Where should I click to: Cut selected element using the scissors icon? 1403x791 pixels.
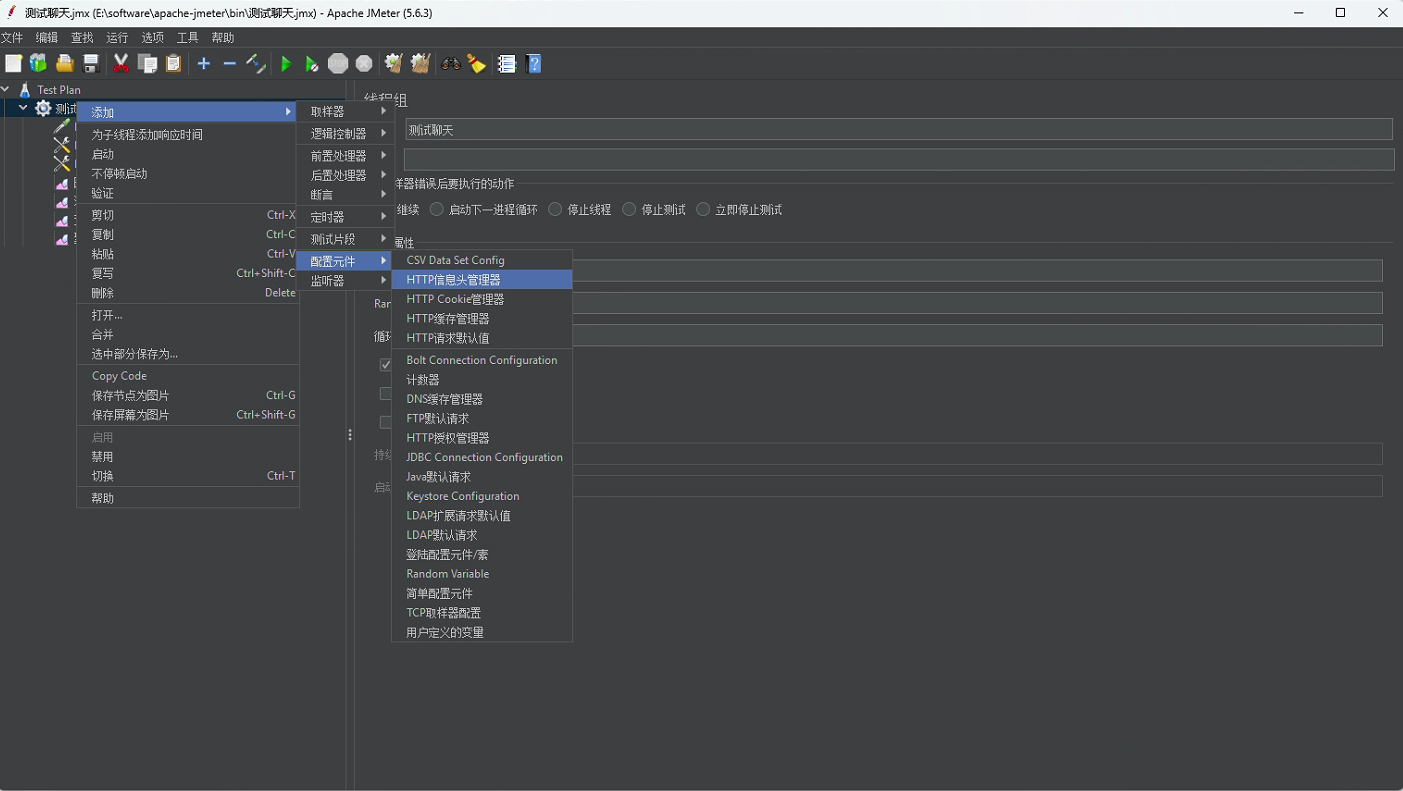[120, 63]
